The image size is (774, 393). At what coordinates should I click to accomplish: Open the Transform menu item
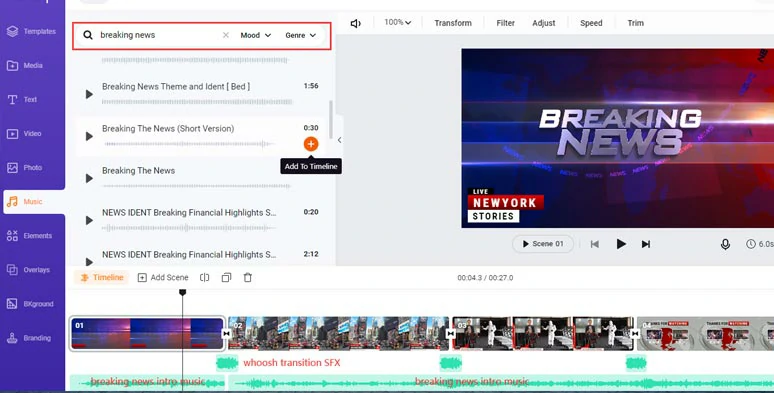(453, 23)
